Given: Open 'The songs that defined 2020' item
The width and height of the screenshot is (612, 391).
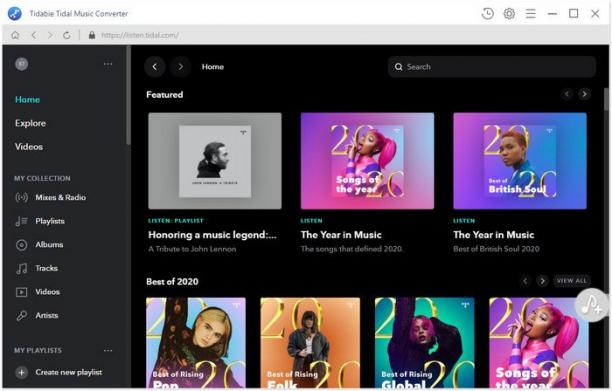Looking at the screenshot, I should pyautogui.click(x=351, y=249).
